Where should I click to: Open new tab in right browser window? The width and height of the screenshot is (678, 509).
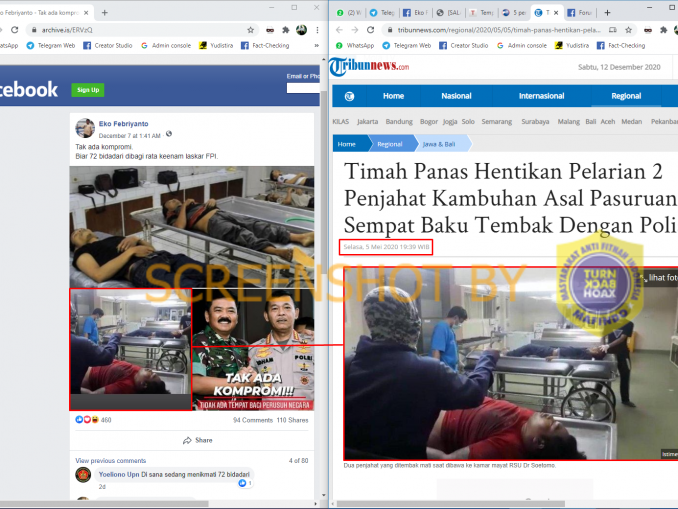click(x=607, y=13)
